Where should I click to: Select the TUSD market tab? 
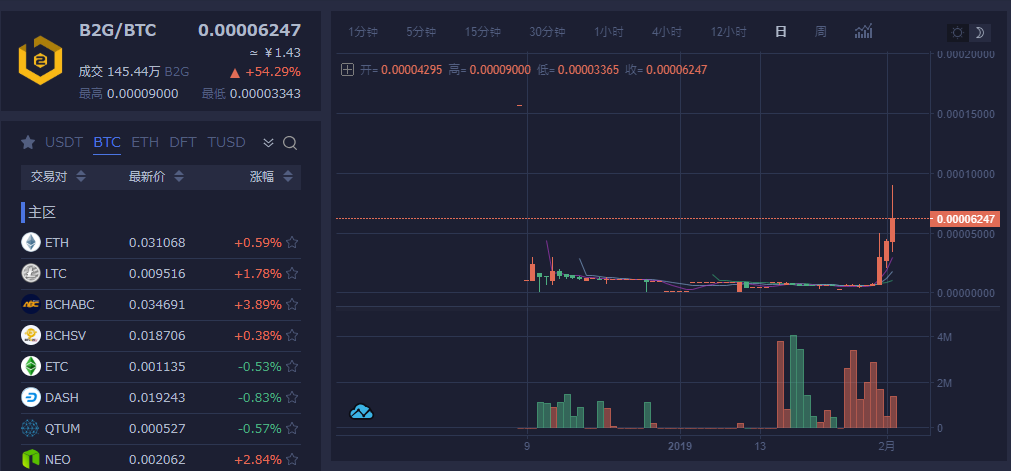point(226,142)
